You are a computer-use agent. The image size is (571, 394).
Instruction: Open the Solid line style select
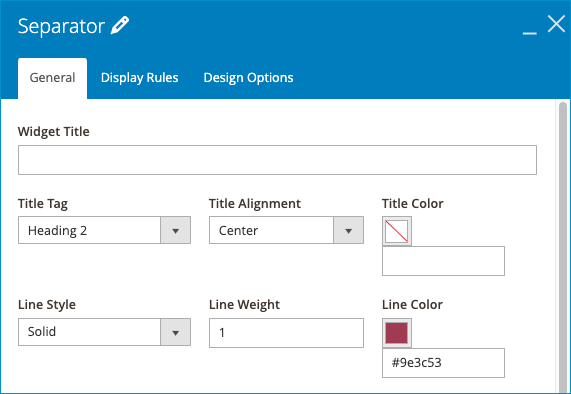click(104, 332)
